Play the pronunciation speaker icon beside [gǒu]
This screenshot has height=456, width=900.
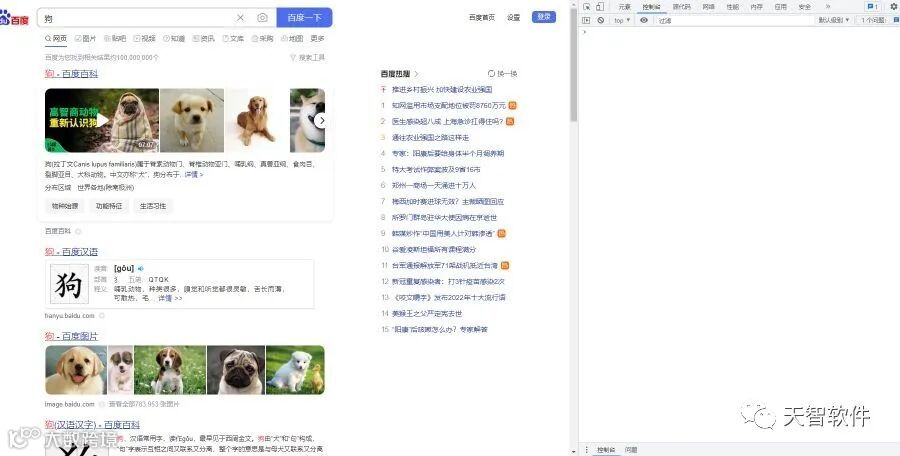(141, 268)
